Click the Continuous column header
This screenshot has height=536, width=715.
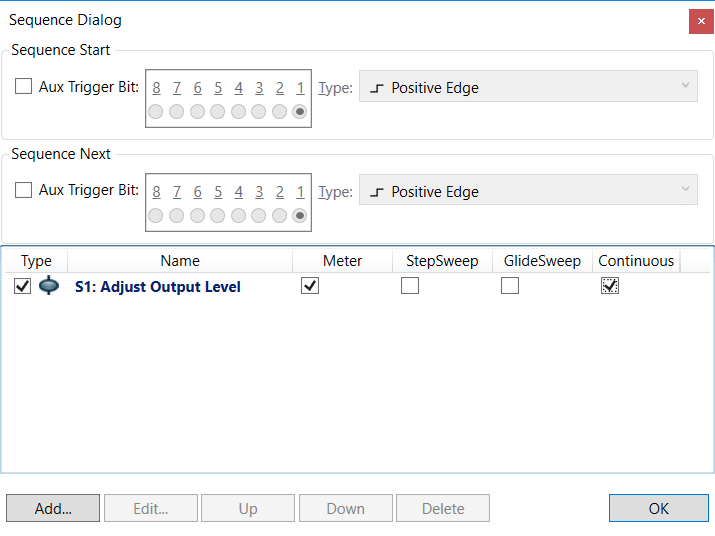click(636, 261)
